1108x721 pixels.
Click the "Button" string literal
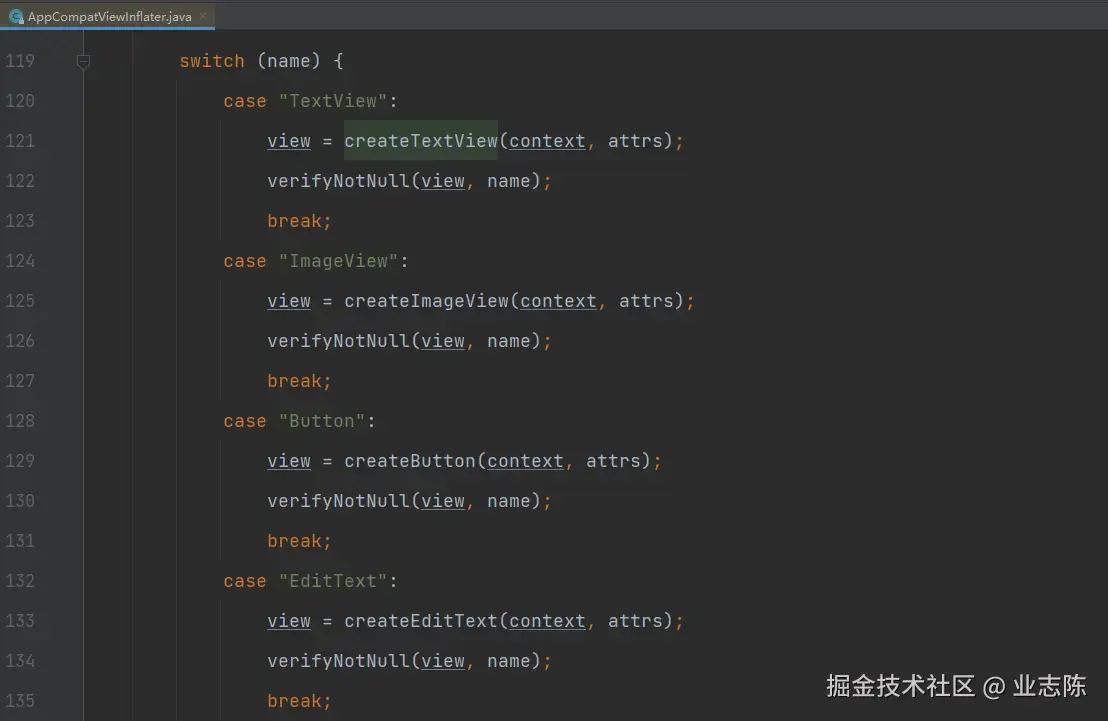(322, 421)
